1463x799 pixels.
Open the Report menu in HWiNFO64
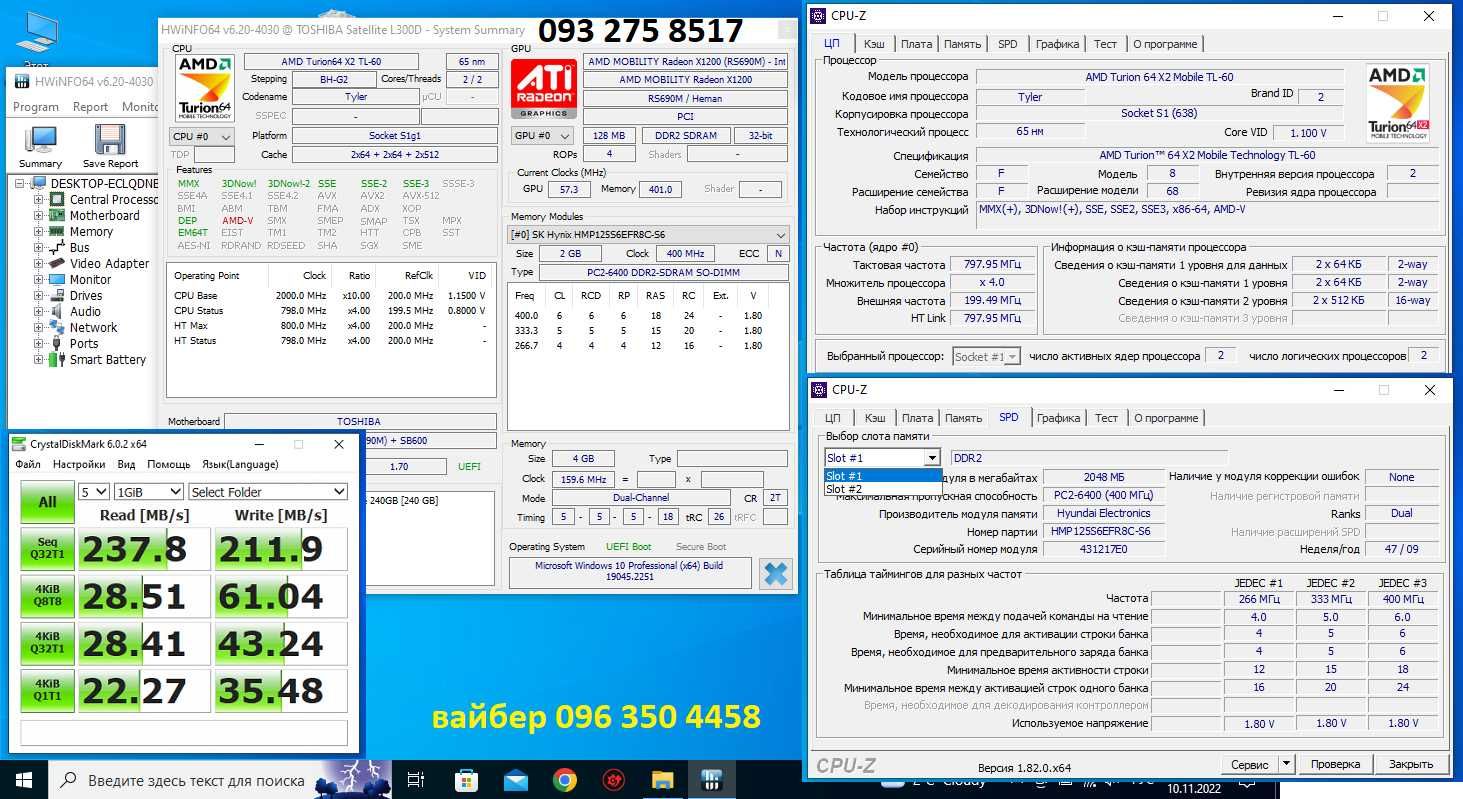click(90, 107)
